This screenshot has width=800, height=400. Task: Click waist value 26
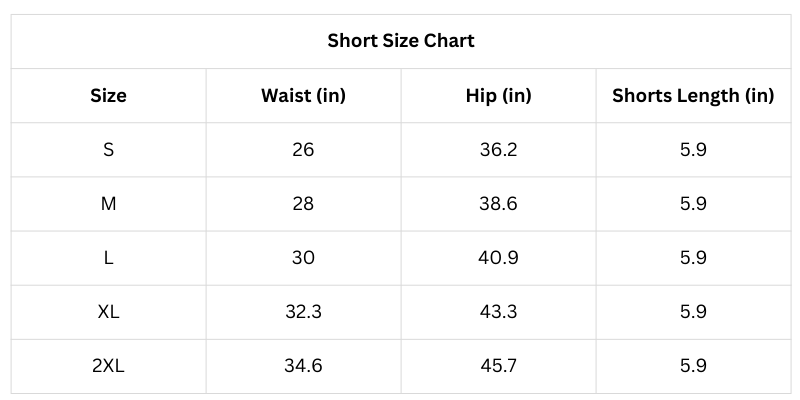point(303,150)
